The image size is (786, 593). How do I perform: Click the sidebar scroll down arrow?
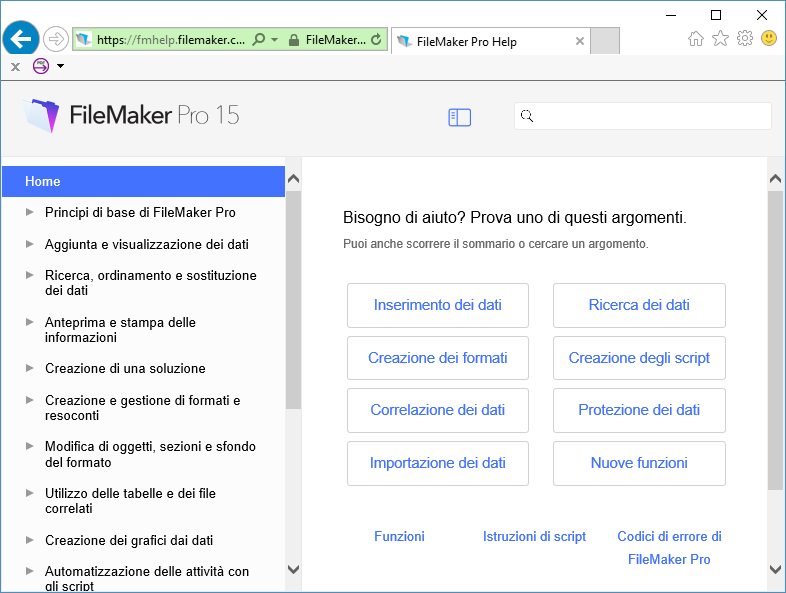pyautogui.click(x=293, y=569)
